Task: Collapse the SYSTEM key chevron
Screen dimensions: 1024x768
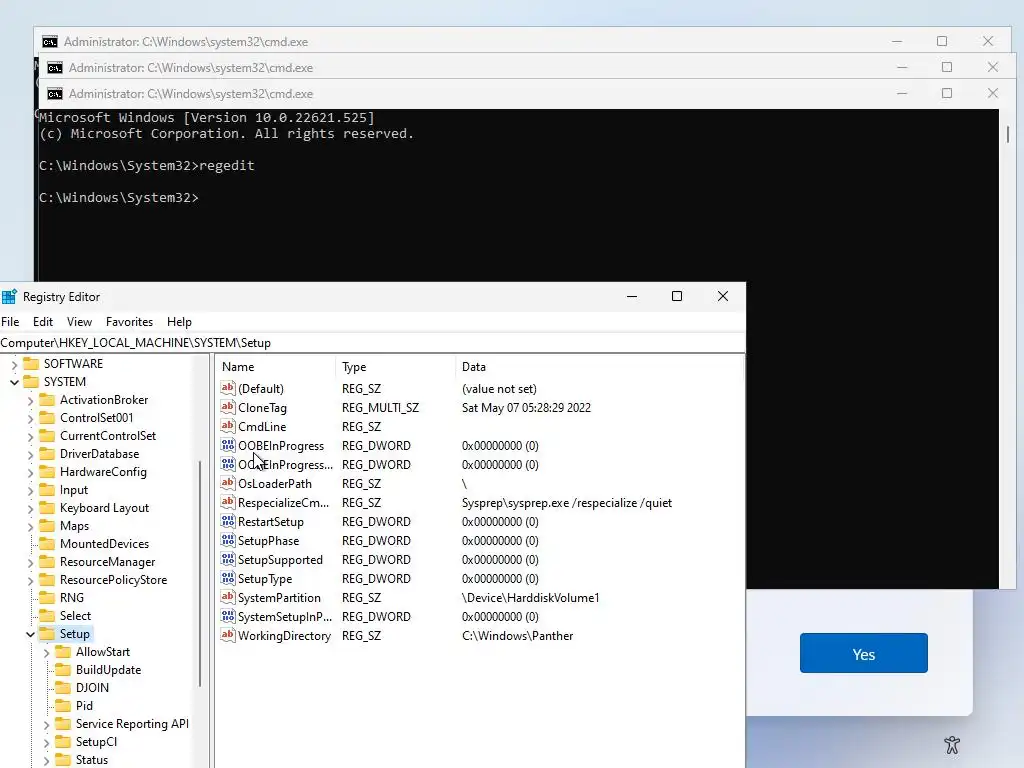Action: click(14, 383)
